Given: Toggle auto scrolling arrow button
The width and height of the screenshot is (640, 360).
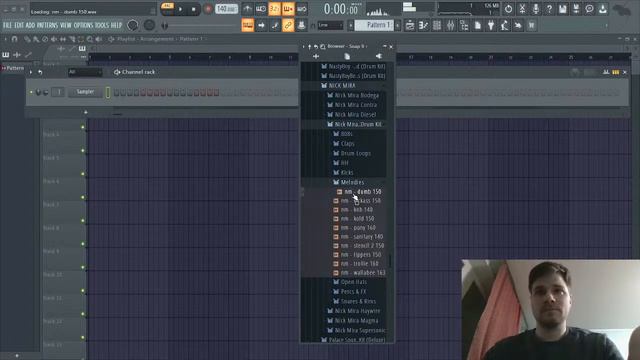Looking at the screenshot, I should 261,25.
